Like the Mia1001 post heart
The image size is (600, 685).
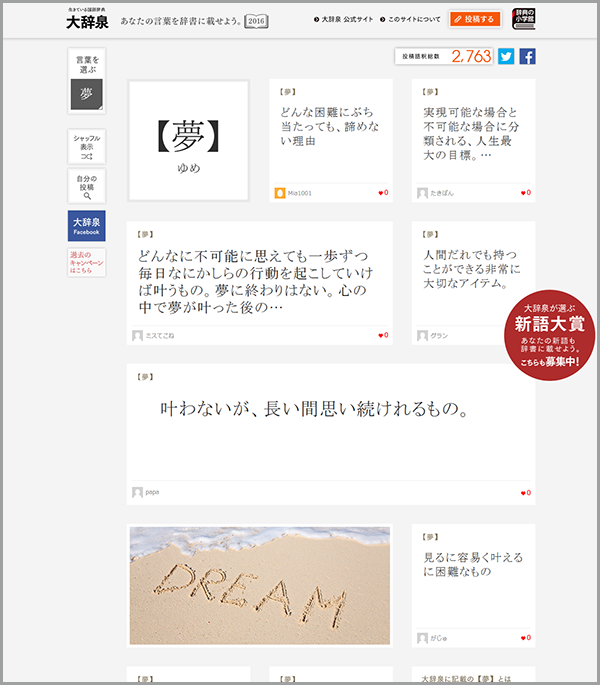383,193
